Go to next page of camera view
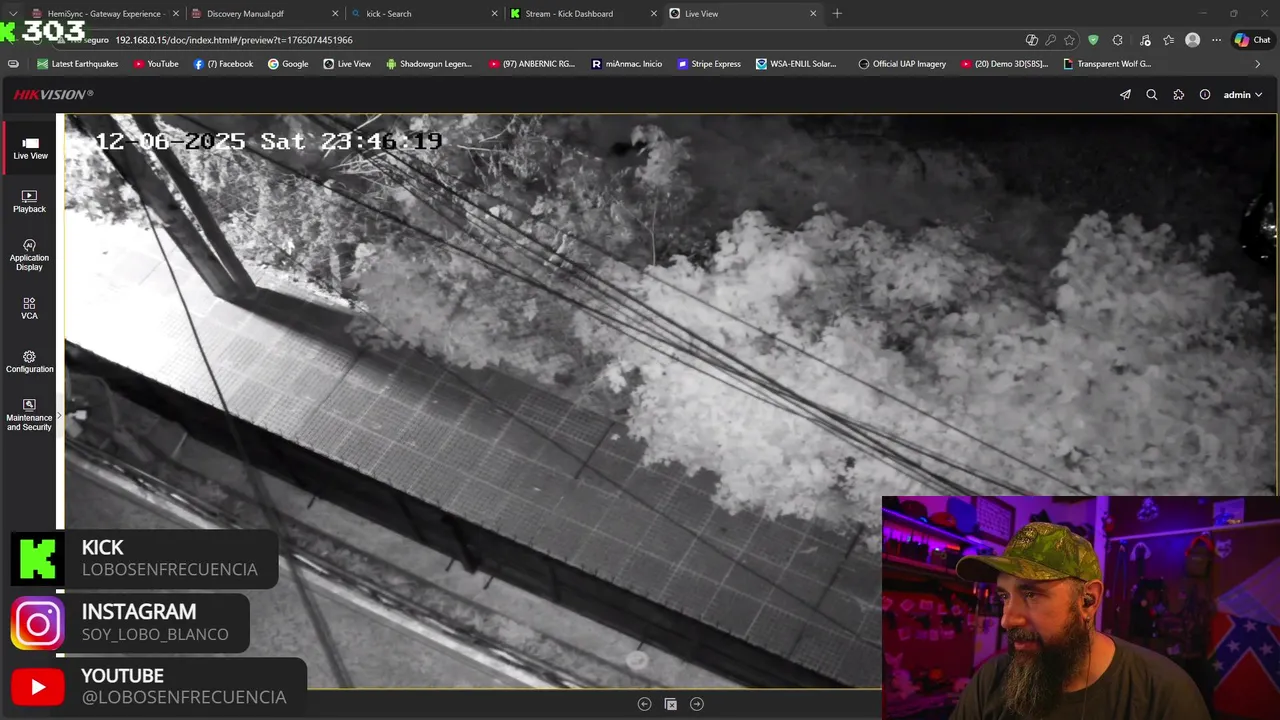Image resolution: width=1280 pixels, height=720 pixels. tap(697, 704)
